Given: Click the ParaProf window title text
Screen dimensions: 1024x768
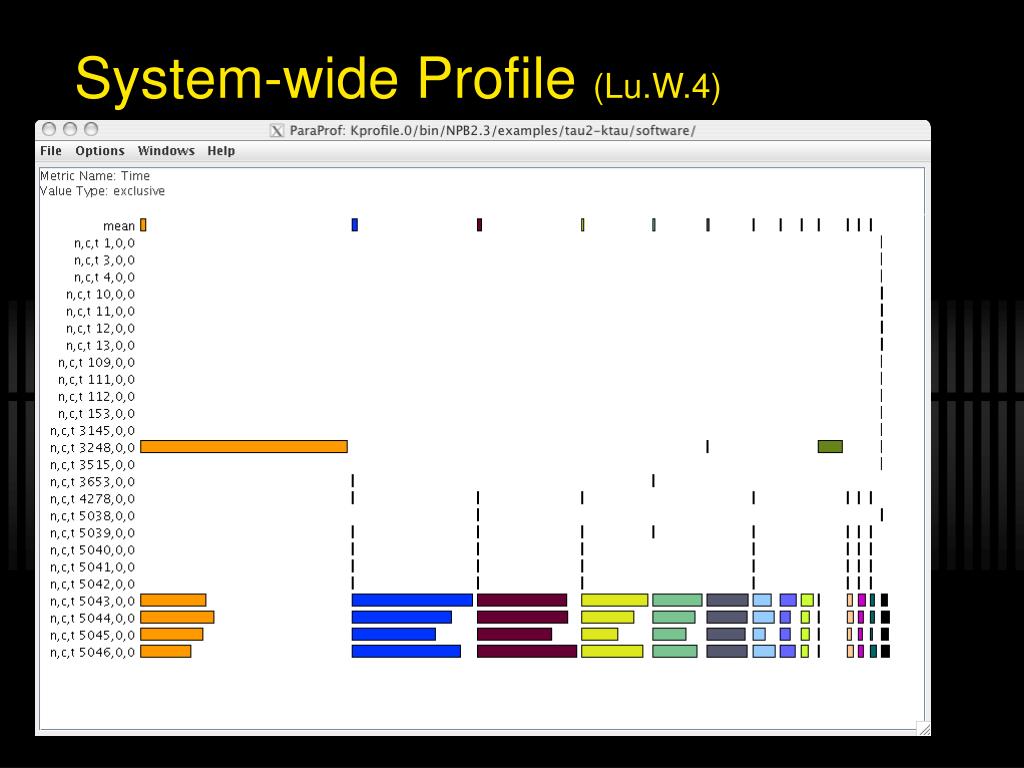Looking at the screenshot, I should point(492,131).
